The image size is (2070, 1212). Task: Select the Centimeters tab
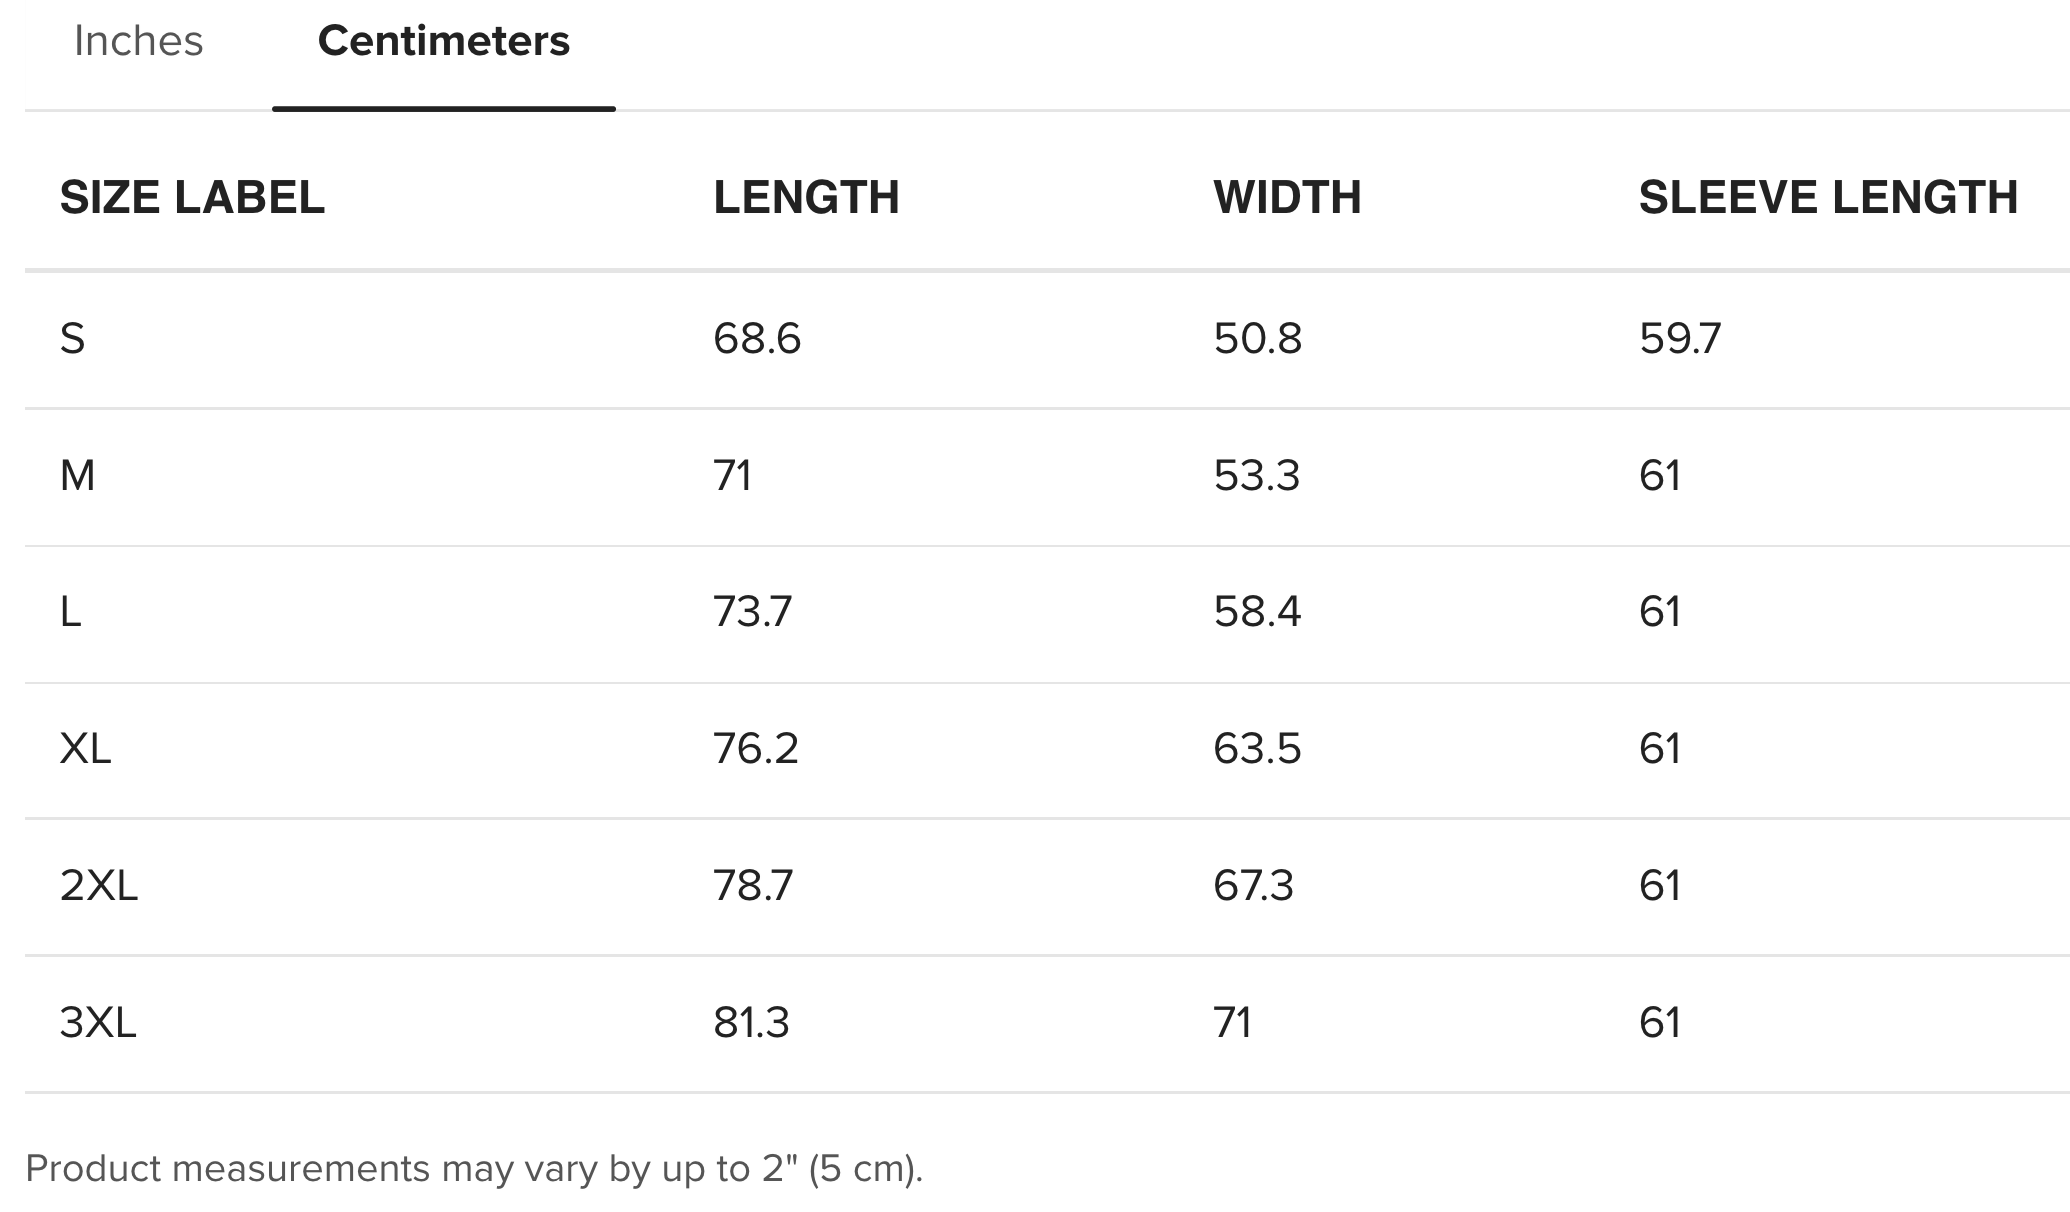[443, 41]
